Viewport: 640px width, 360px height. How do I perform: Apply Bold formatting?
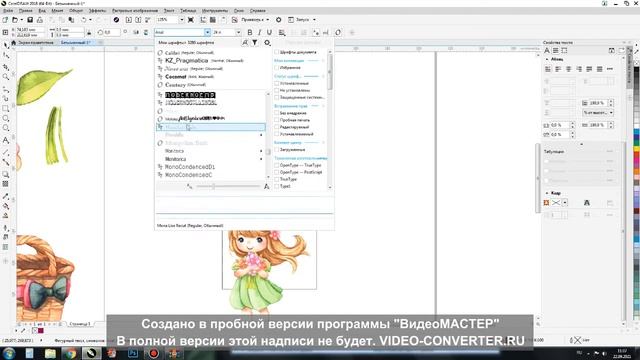[249, 32]
